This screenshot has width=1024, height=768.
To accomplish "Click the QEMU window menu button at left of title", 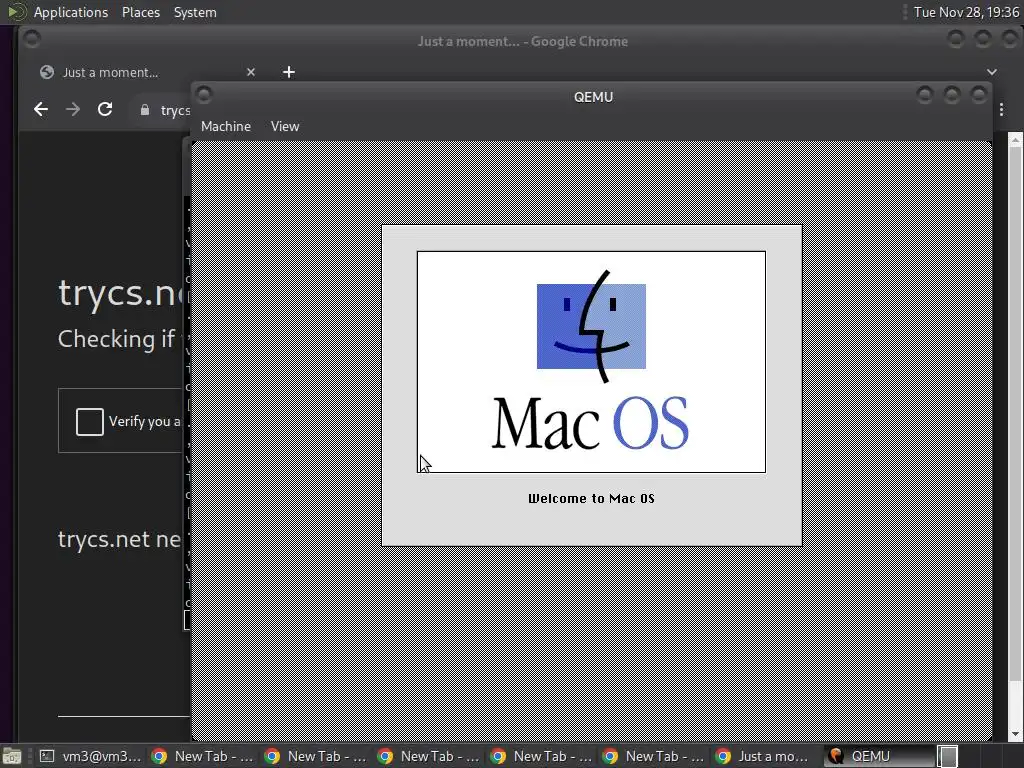I will click(204, 95).
